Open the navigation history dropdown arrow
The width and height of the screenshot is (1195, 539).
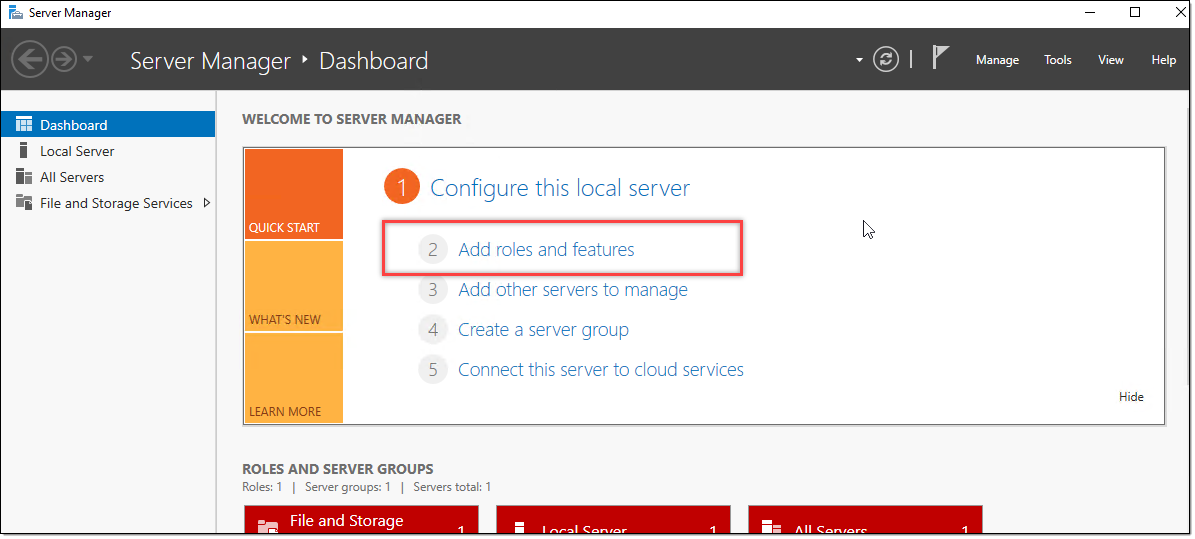pos(88,60)
